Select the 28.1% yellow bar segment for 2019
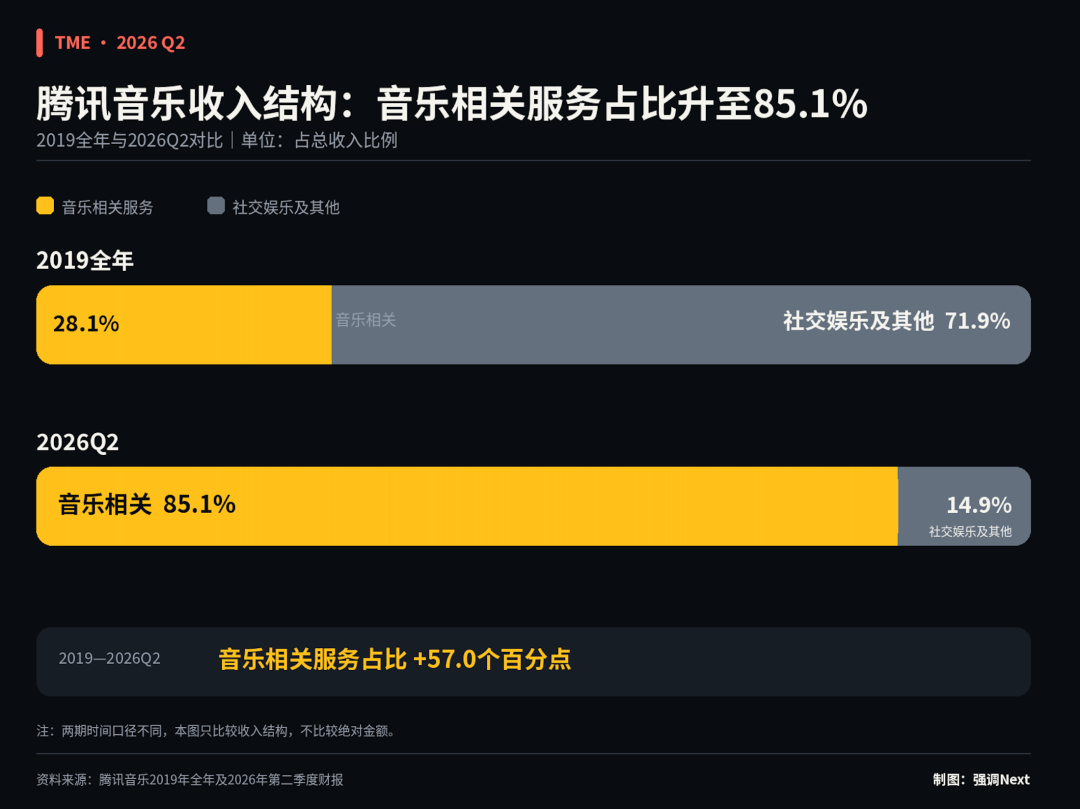The image size is (1080, 809). point(184,324)
